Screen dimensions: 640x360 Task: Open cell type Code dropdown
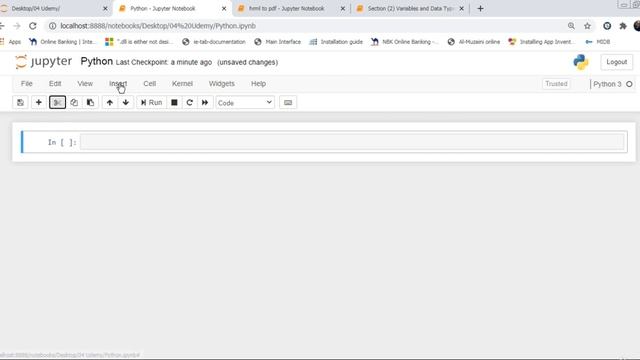pyautogui.click(x=245, y=102)
